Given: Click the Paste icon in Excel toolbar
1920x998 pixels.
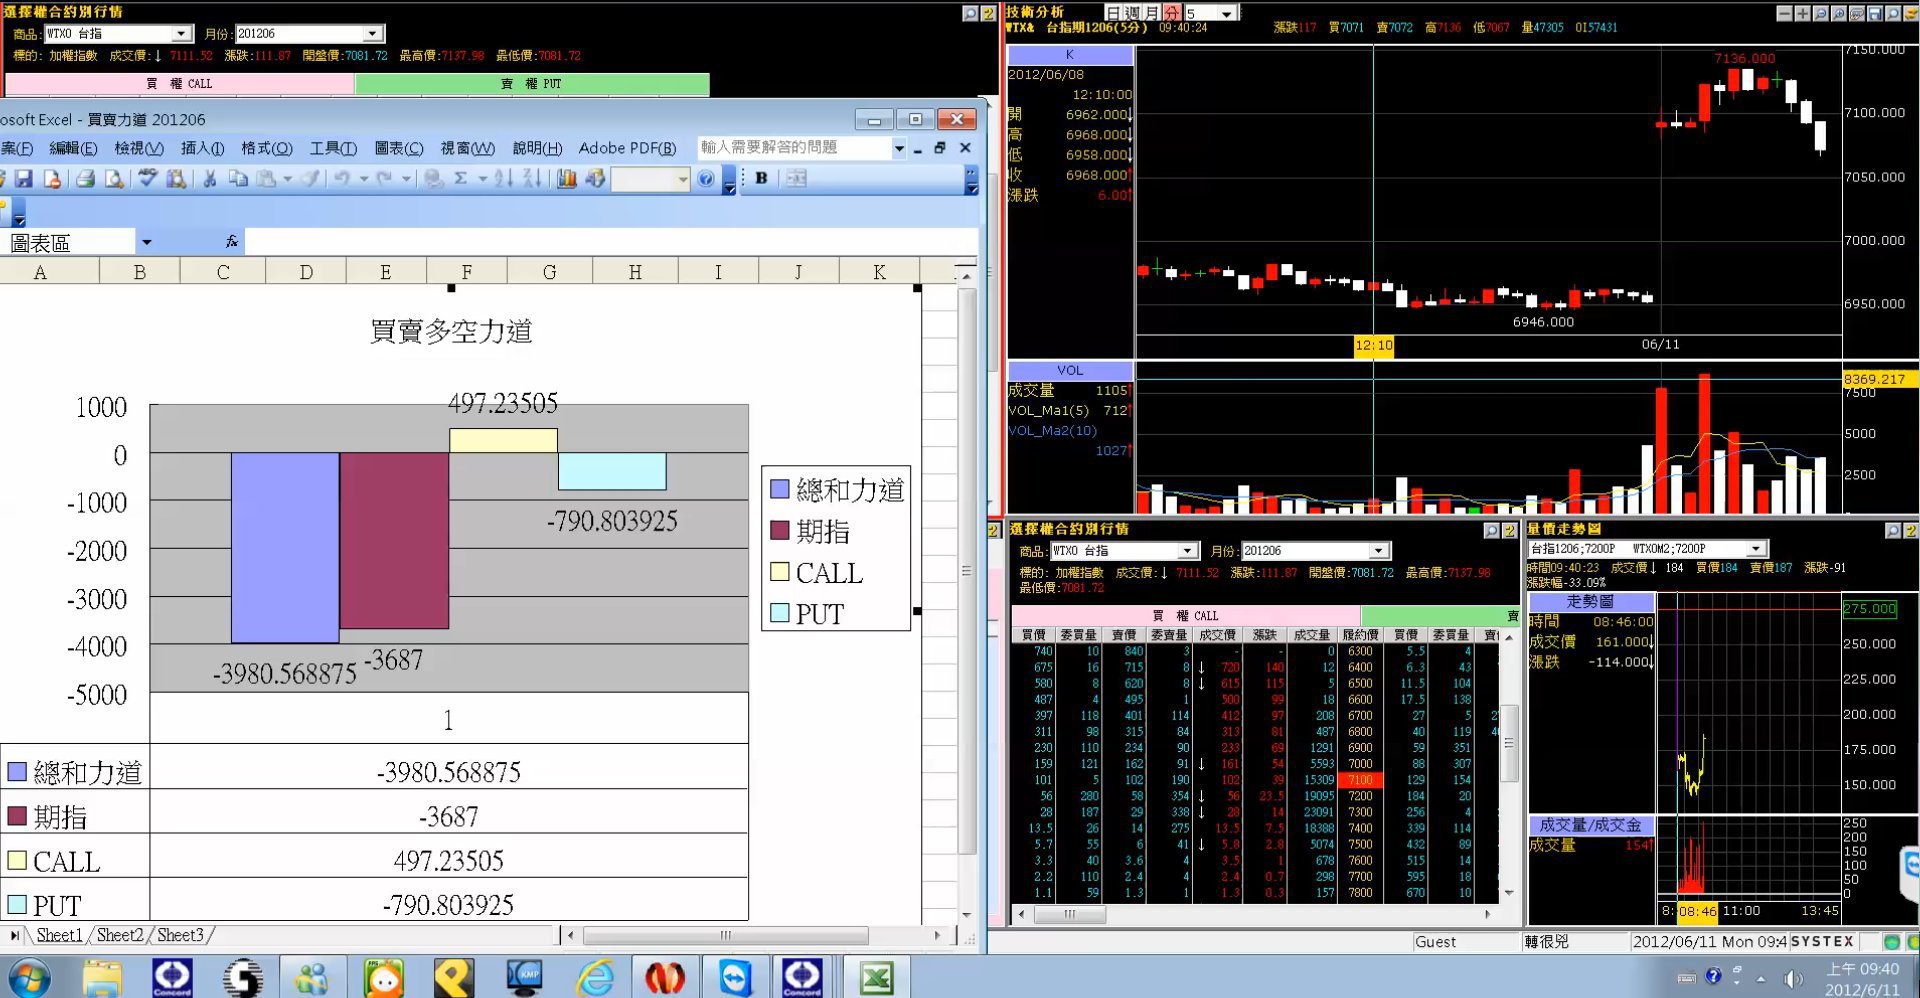Looking at the screenshot, I should [x=266, y=179].
